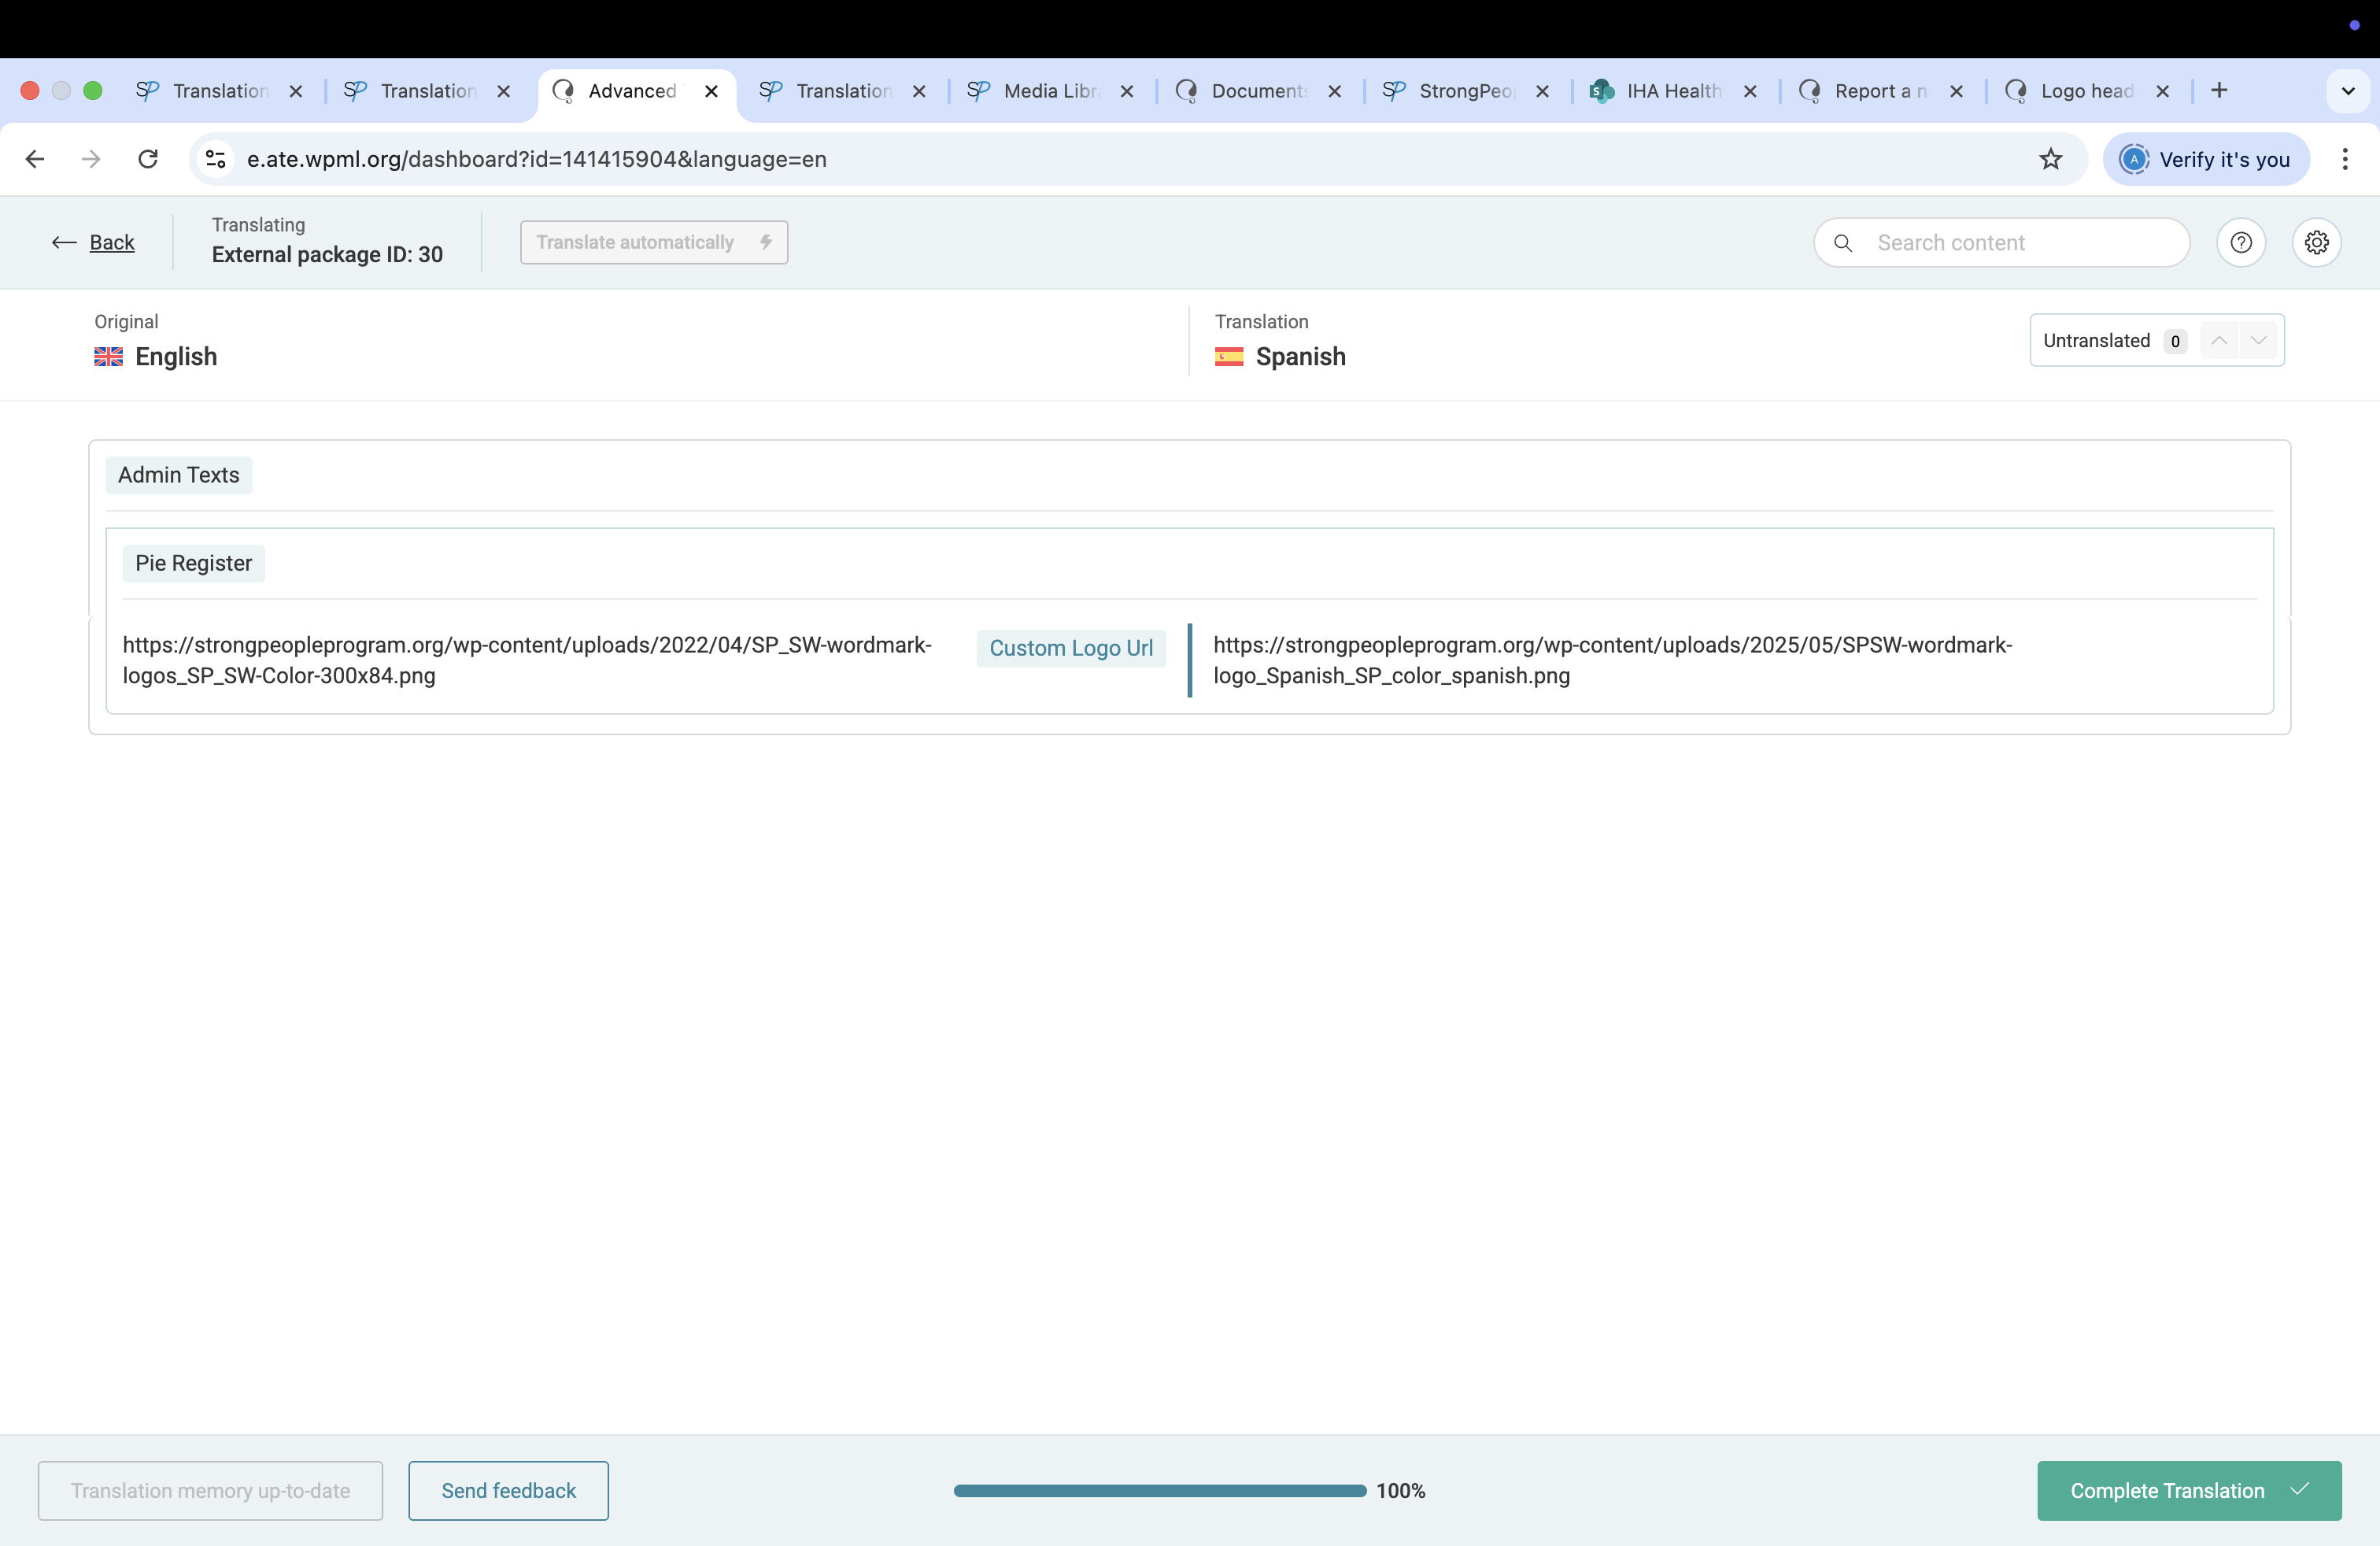Click the Translate automatically button
The width and height of the screenshot is (2380, 1546).
click(x=653, y=242)
